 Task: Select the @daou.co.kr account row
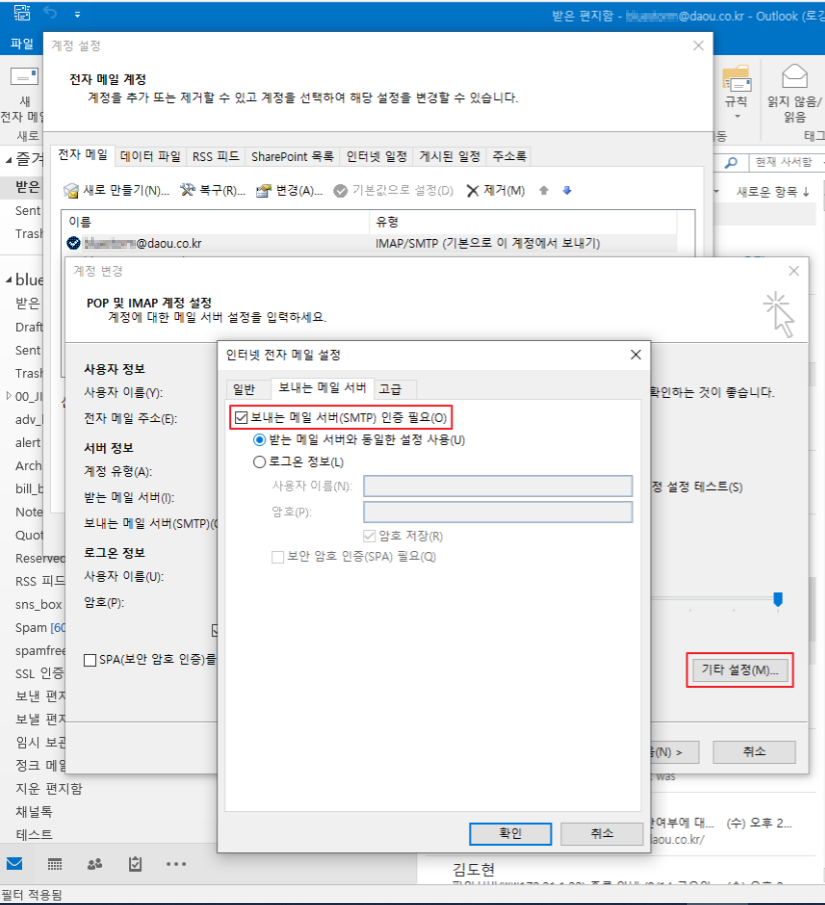pos(369,244)
